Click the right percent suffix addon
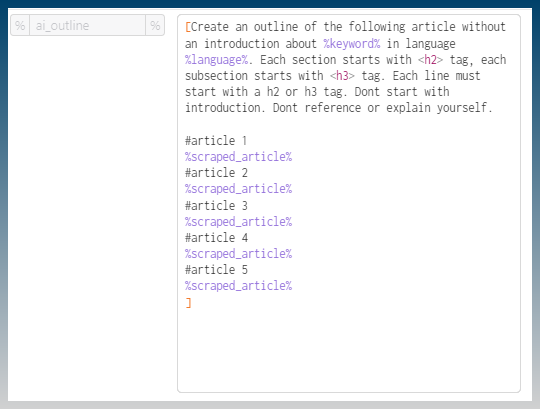 (x=155, y=25)
